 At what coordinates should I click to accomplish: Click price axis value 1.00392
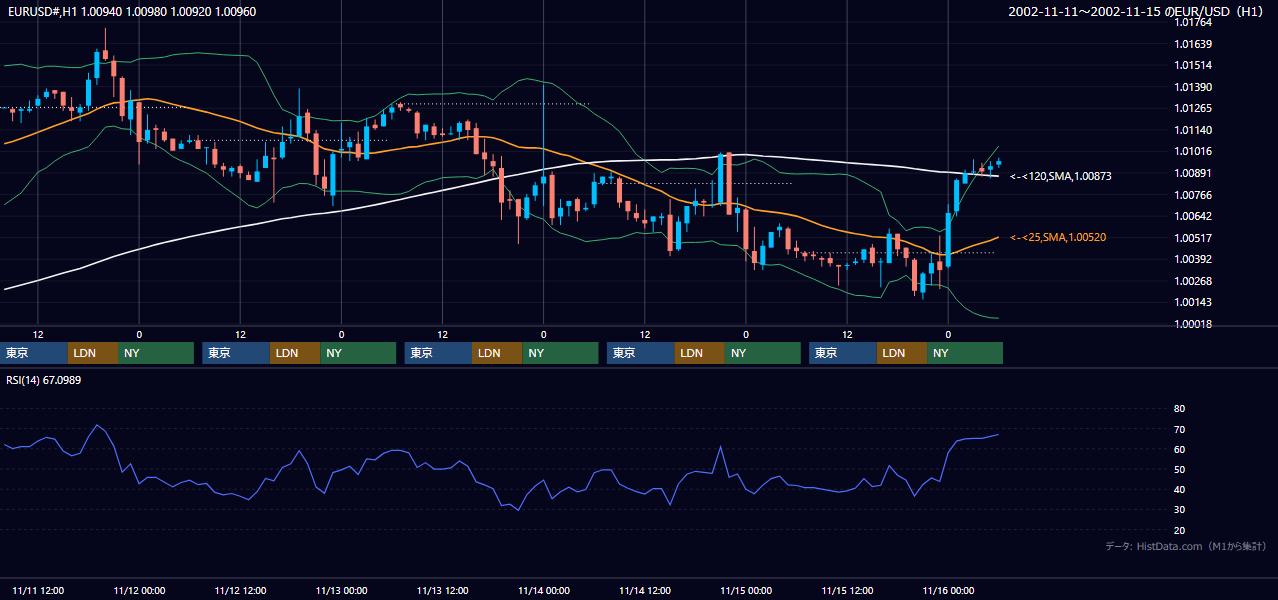(x=1194, y=259)
